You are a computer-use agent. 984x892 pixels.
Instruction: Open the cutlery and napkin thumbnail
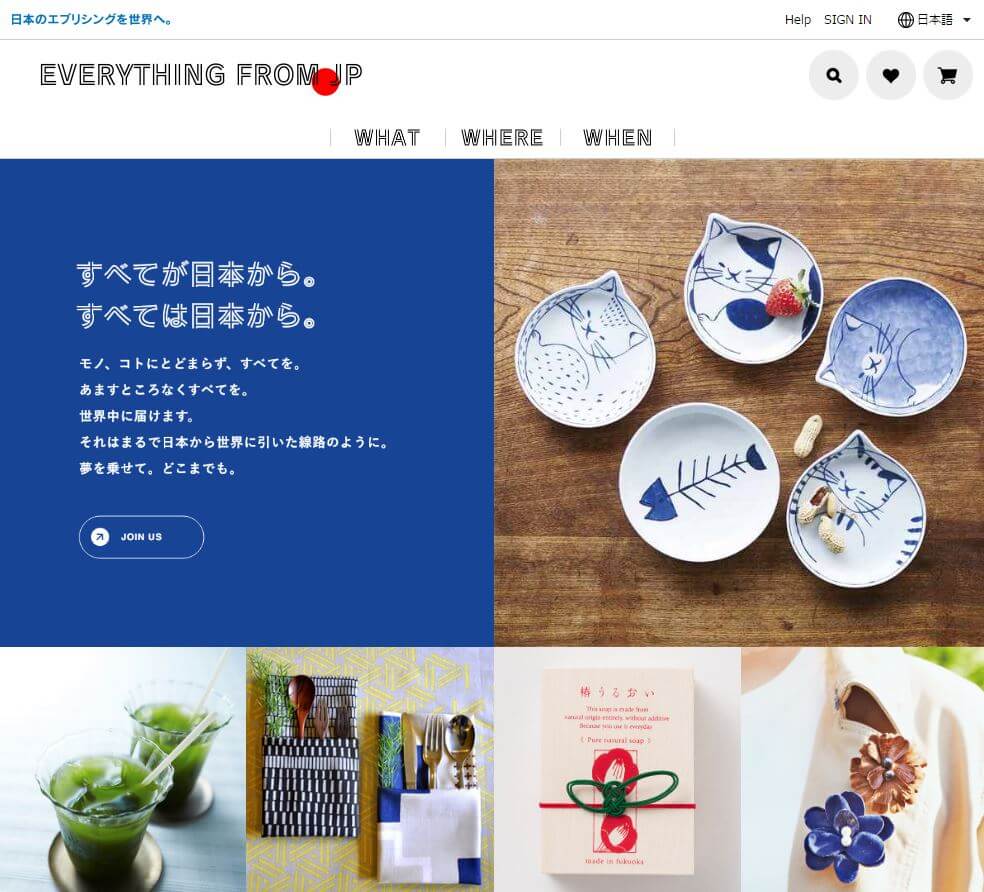[370, 770]
